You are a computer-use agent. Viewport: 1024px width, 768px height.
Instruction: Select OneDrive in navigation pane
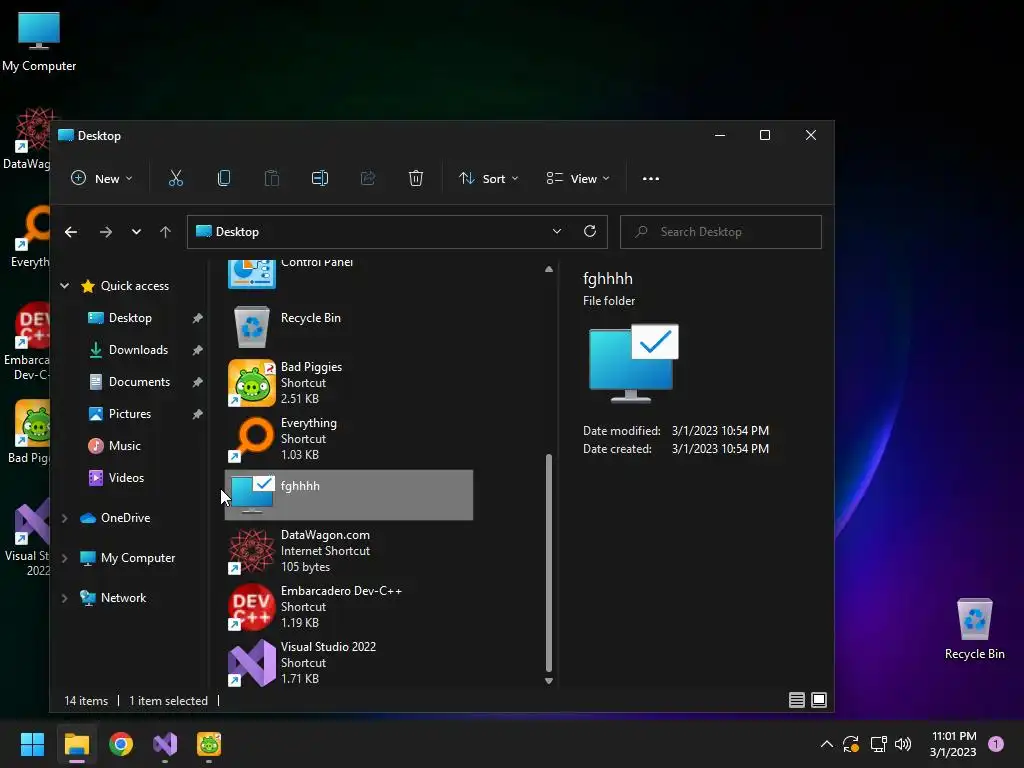click(125, 518)
